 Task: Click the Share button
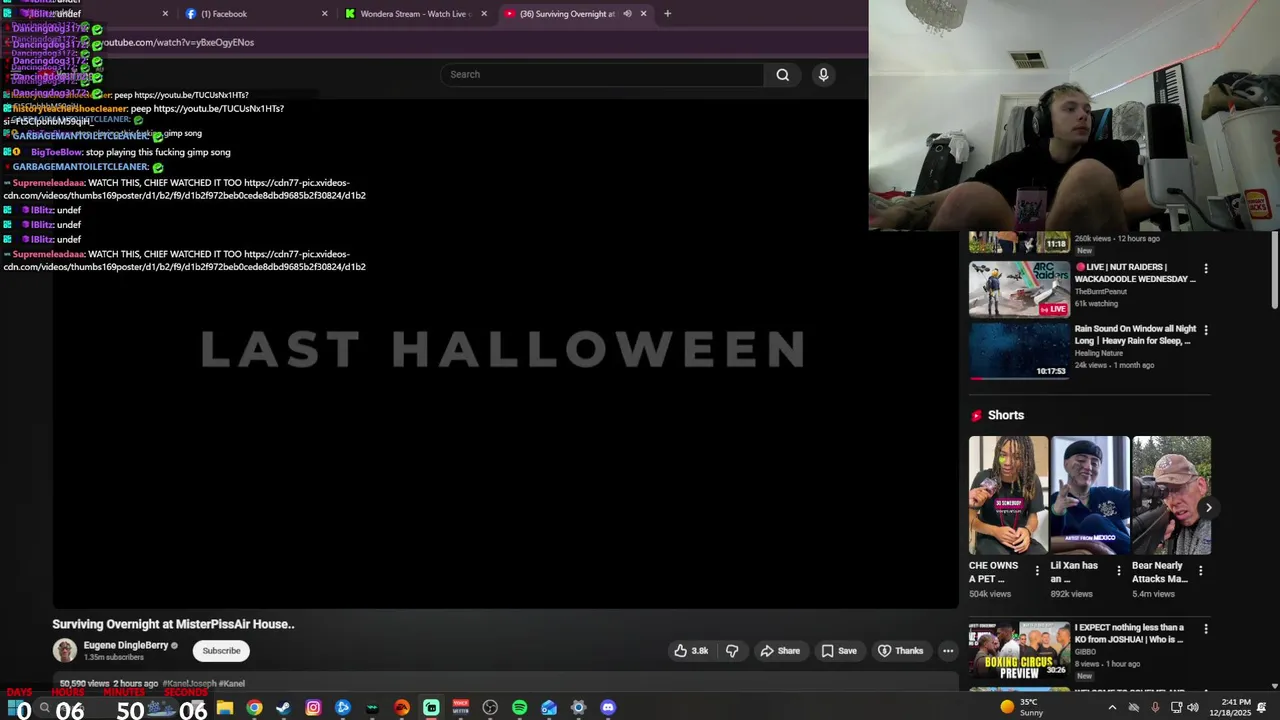780,651
